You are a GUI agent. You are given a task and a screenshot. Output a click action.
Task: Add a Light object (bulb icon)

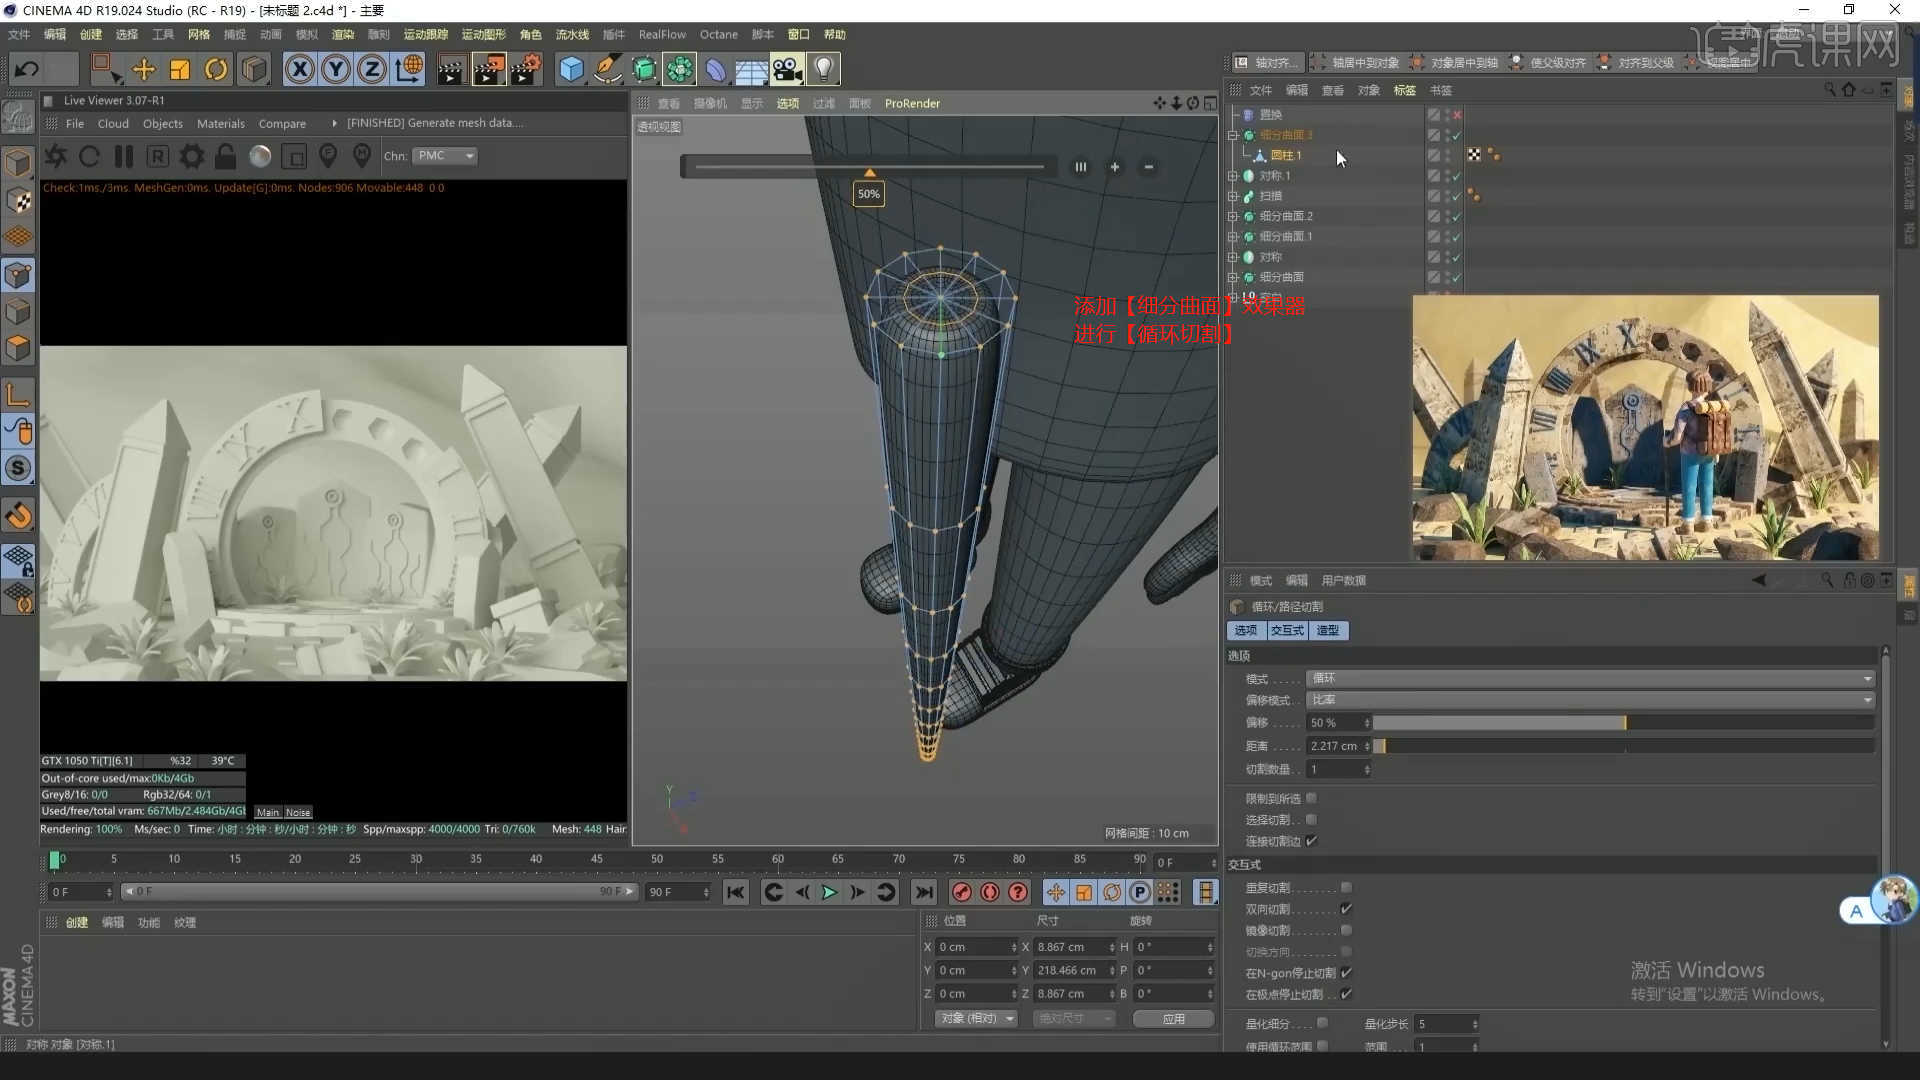tap(823, 69)
